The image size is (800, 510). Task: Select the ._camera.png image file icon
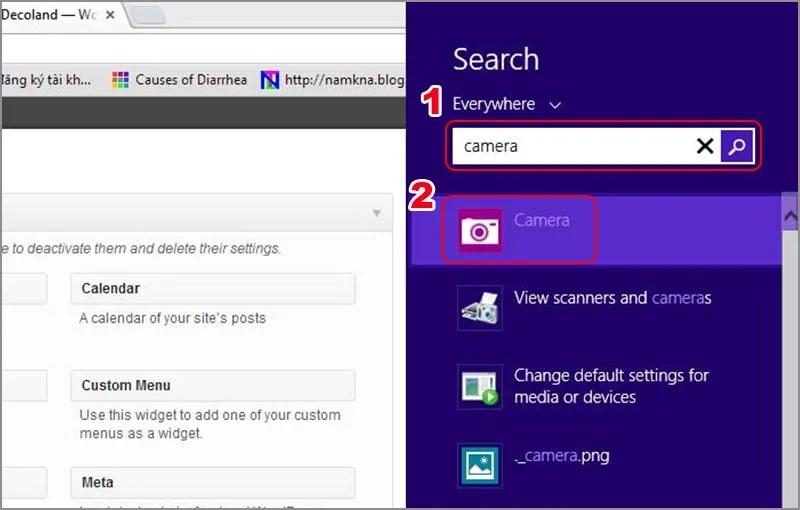coord(479,464)
